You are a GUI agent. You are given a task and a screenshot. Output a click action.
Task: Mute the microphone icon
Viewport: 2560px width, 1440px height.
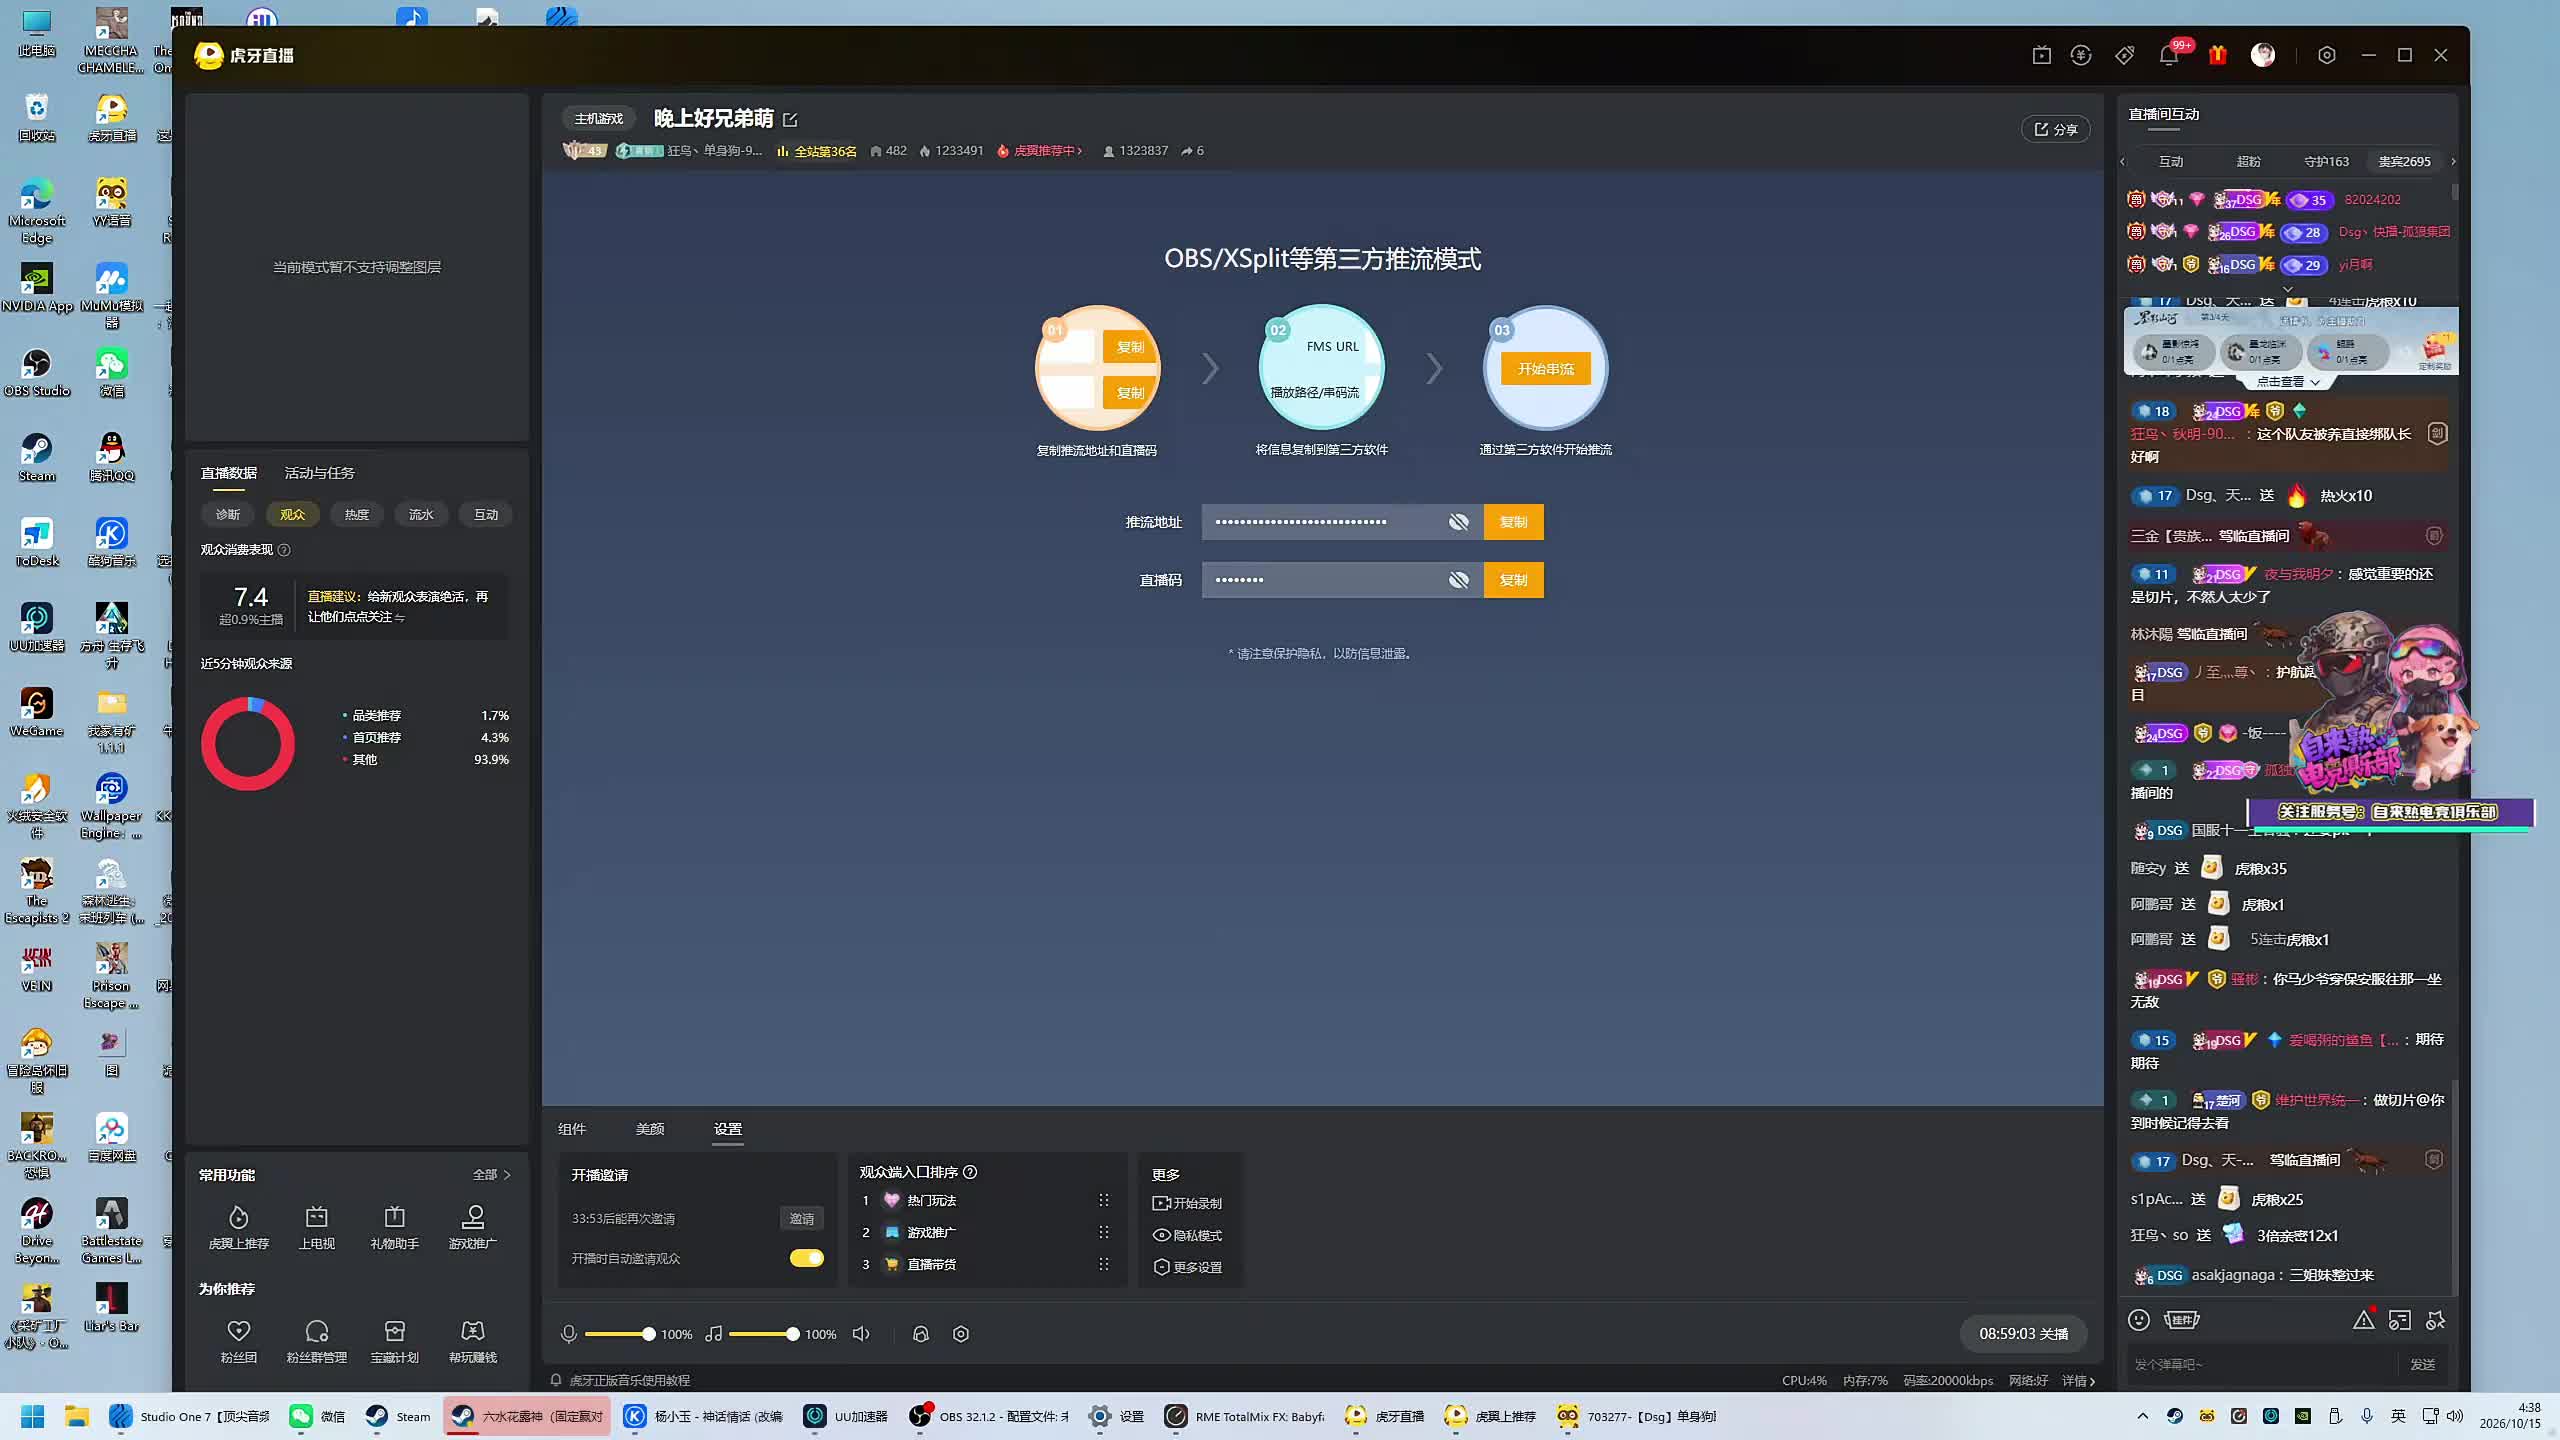[x=568, y=1333]
